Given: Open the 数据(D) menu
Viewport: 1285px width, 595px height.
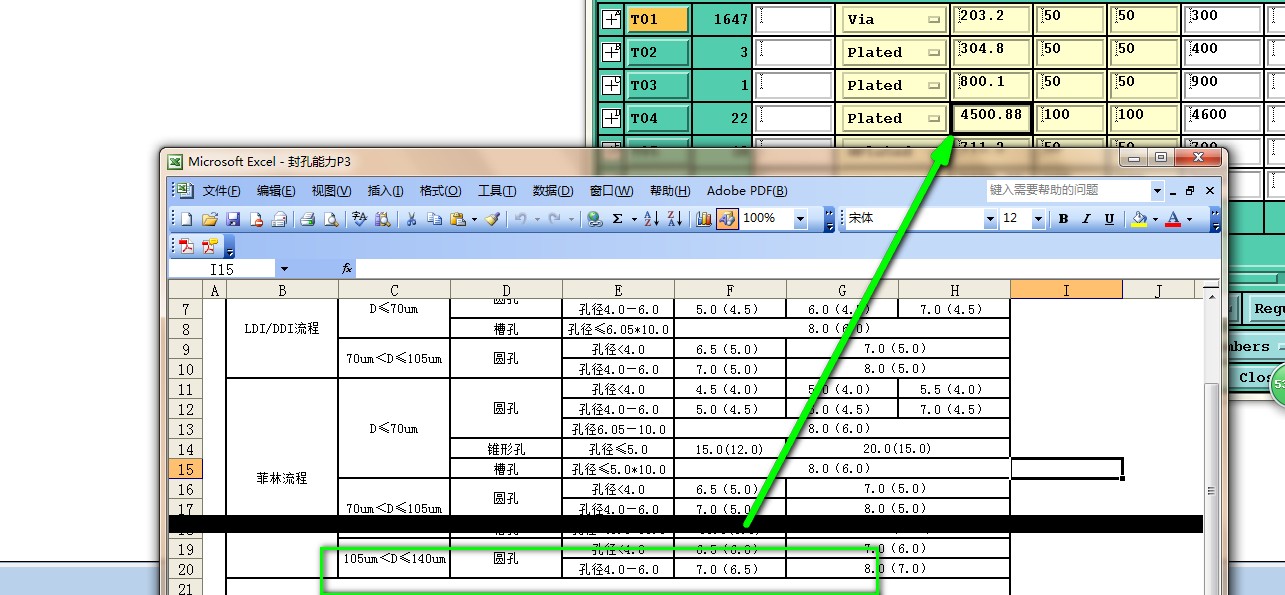Looking at the screenshot, I should point(553,190).
